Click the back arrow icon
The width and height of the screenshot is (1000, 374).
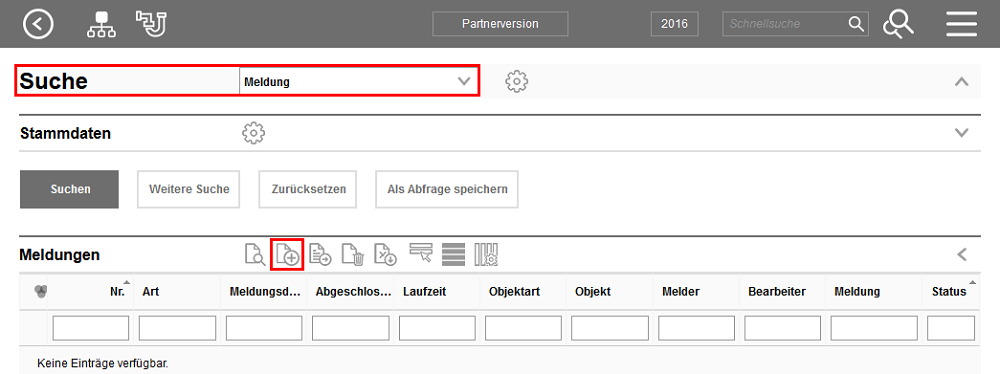click(38, 24)
